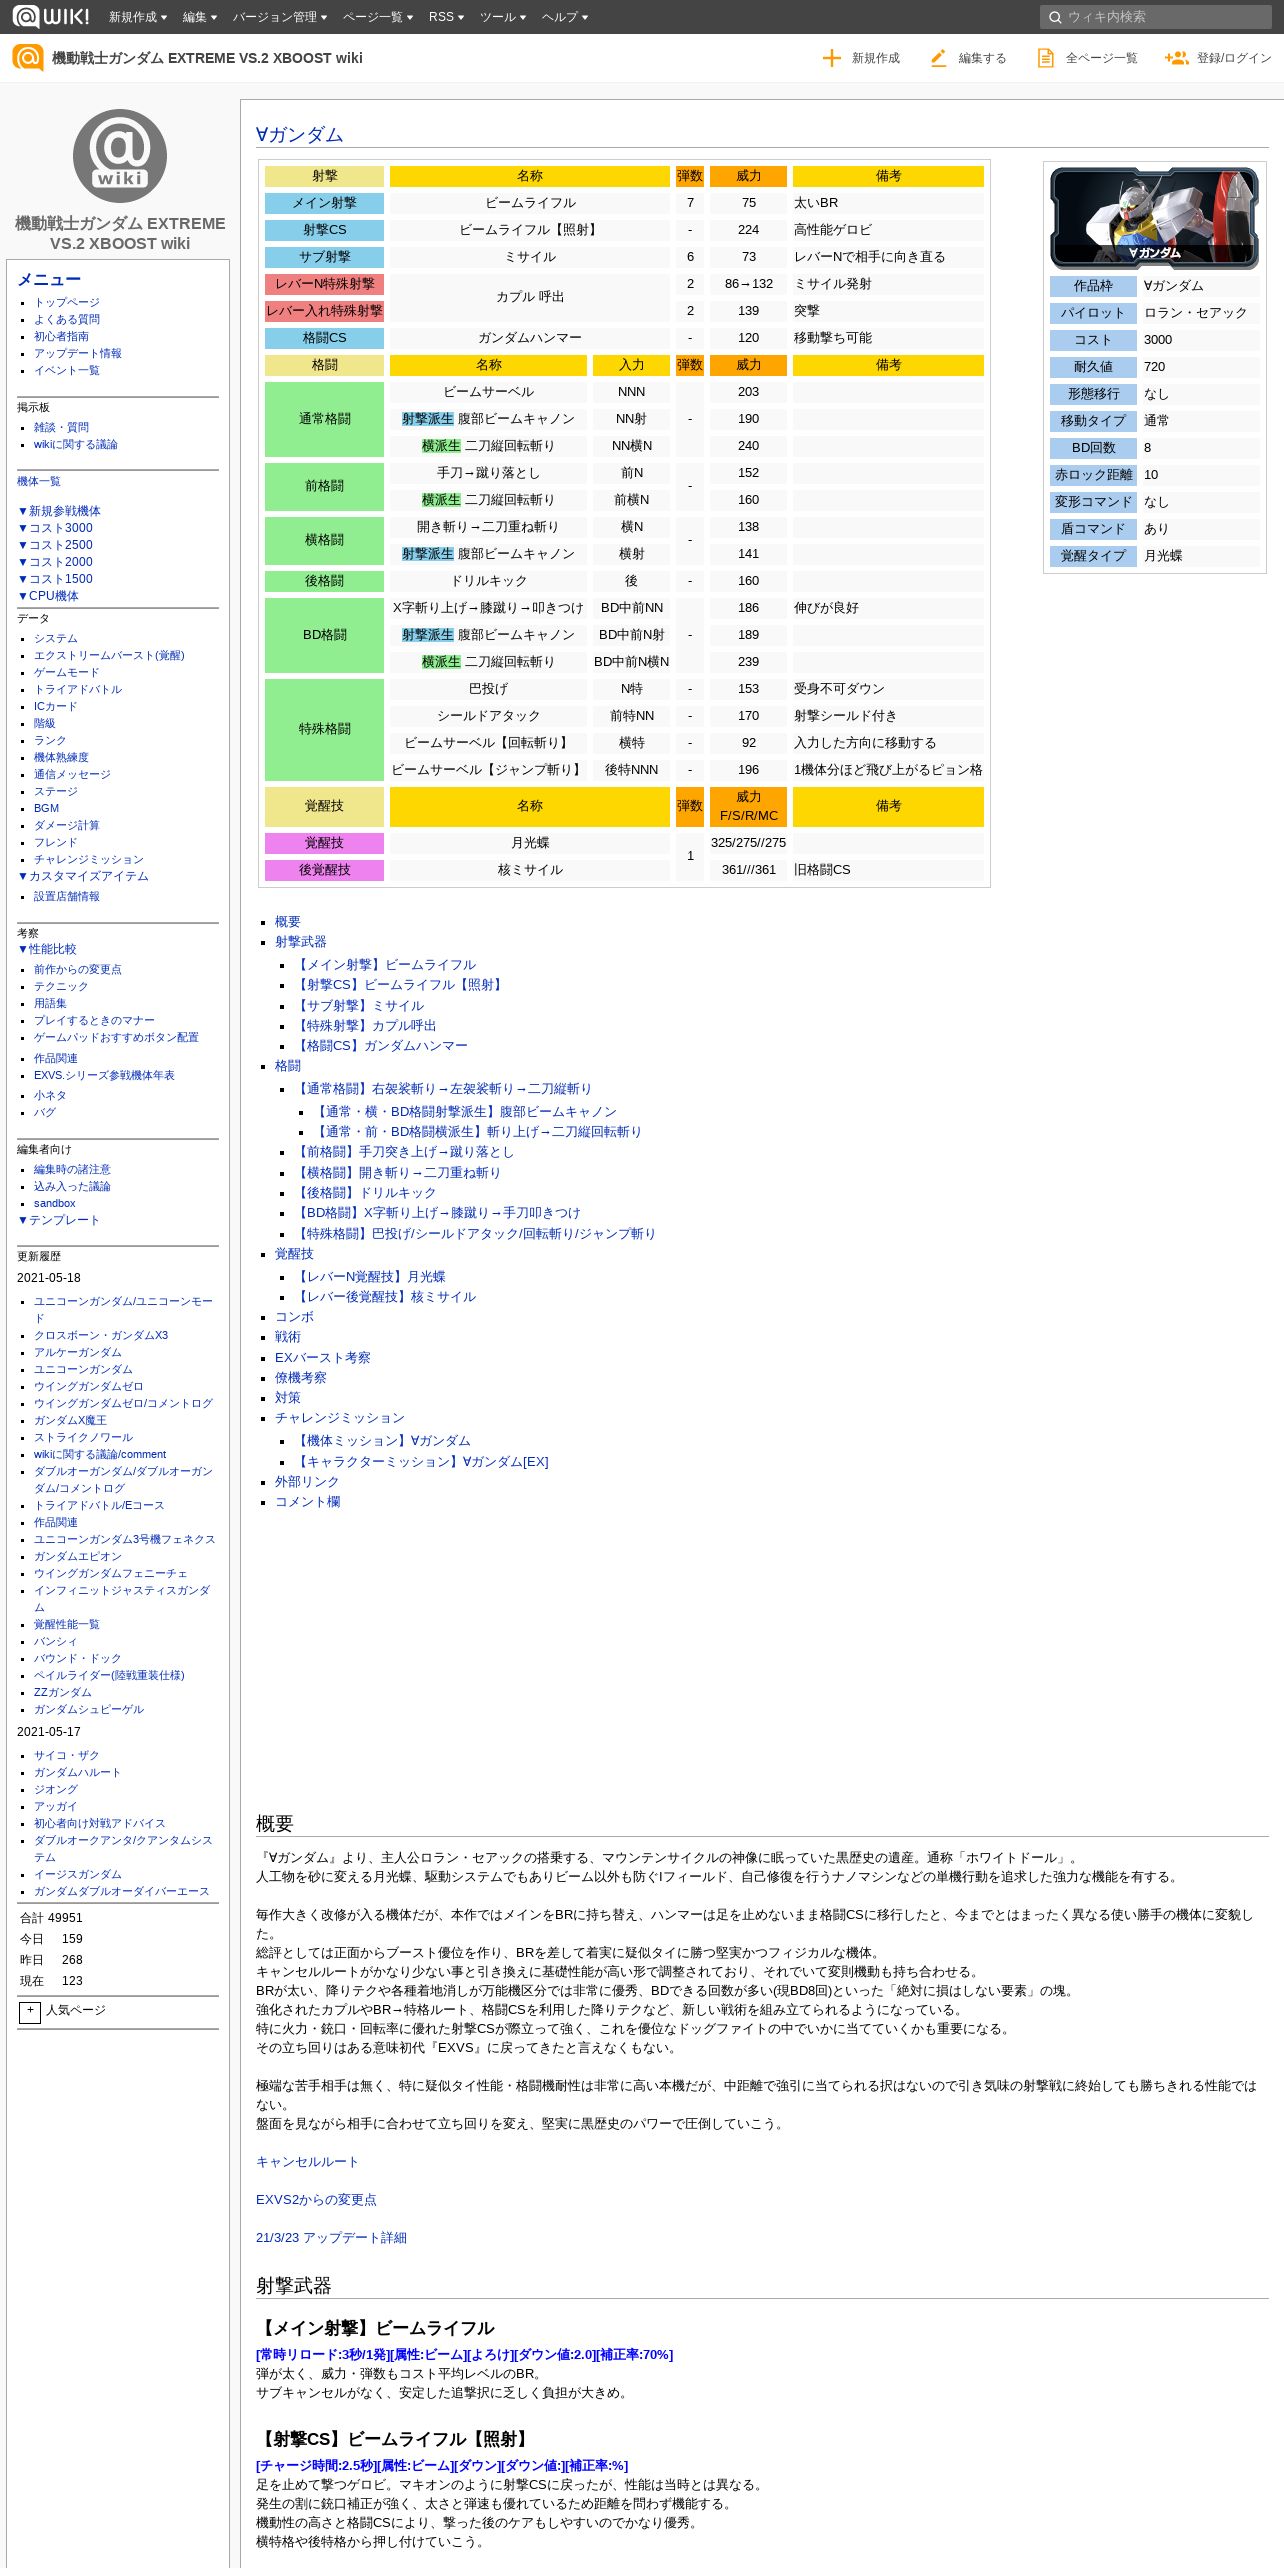
Task: Open the RSS dropdown menu
Action: pyautogui.click(x=446, y=17)
